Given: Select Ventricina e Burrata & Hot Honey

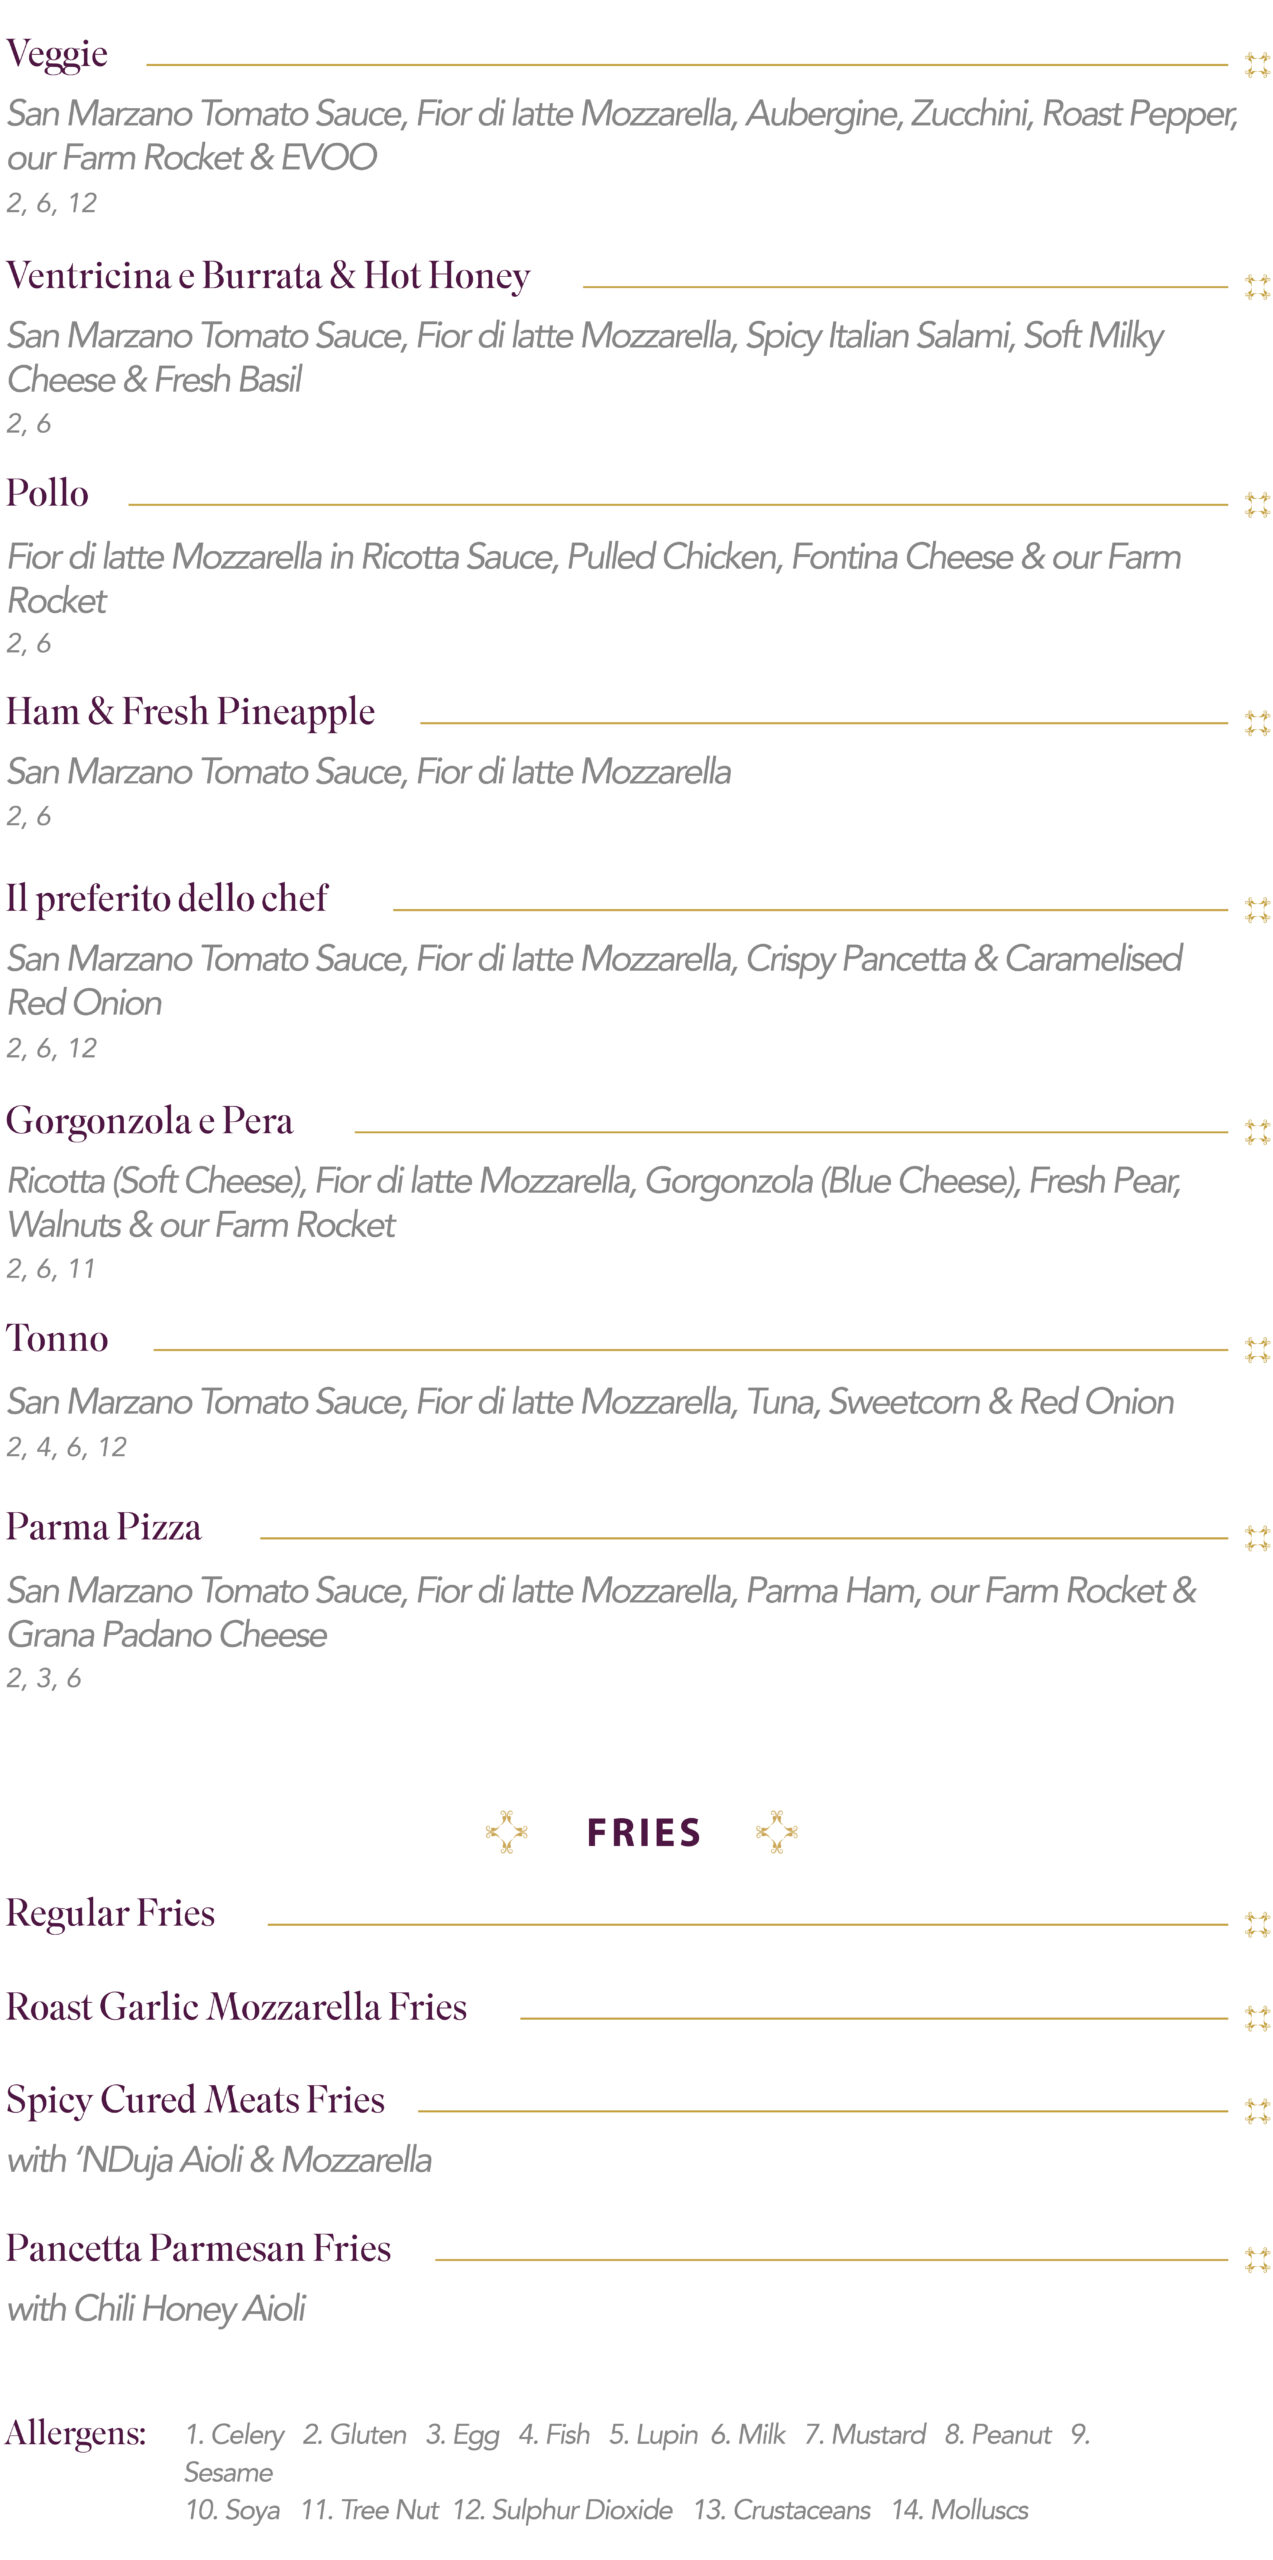Looking at the screenshot, I should (x=268, y=276).
